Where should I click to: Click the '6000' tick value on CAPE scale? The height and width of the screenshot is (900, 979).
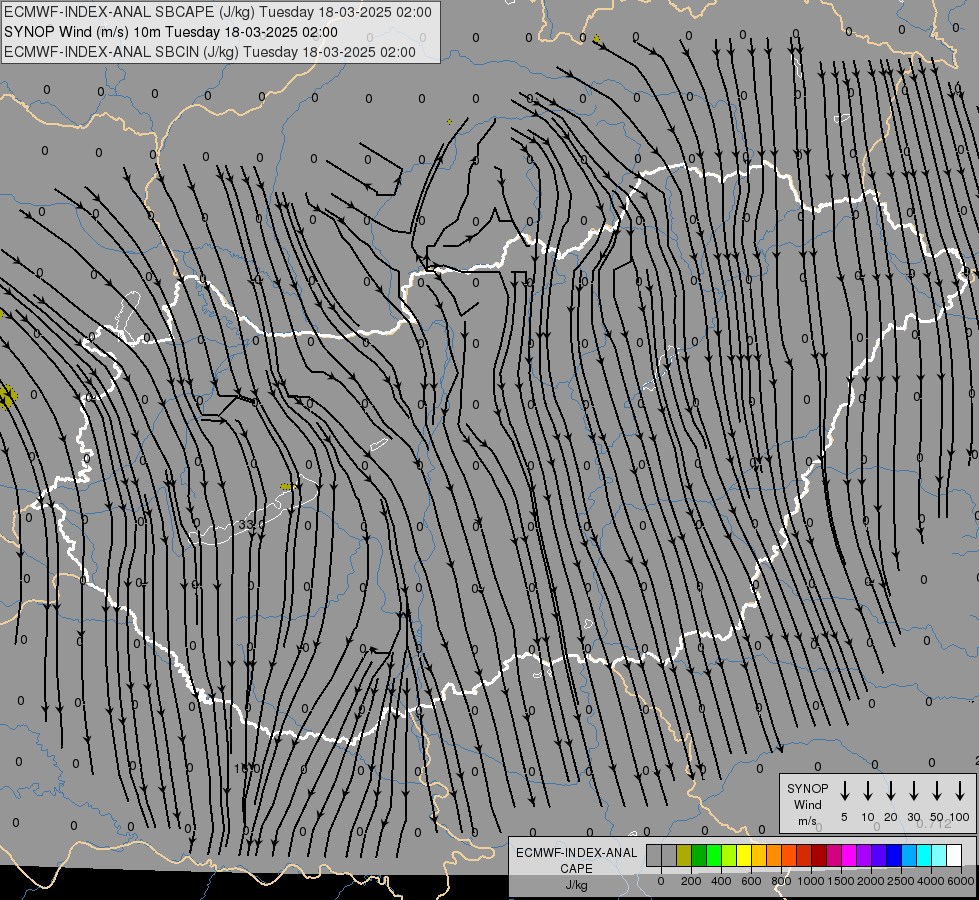962,881
